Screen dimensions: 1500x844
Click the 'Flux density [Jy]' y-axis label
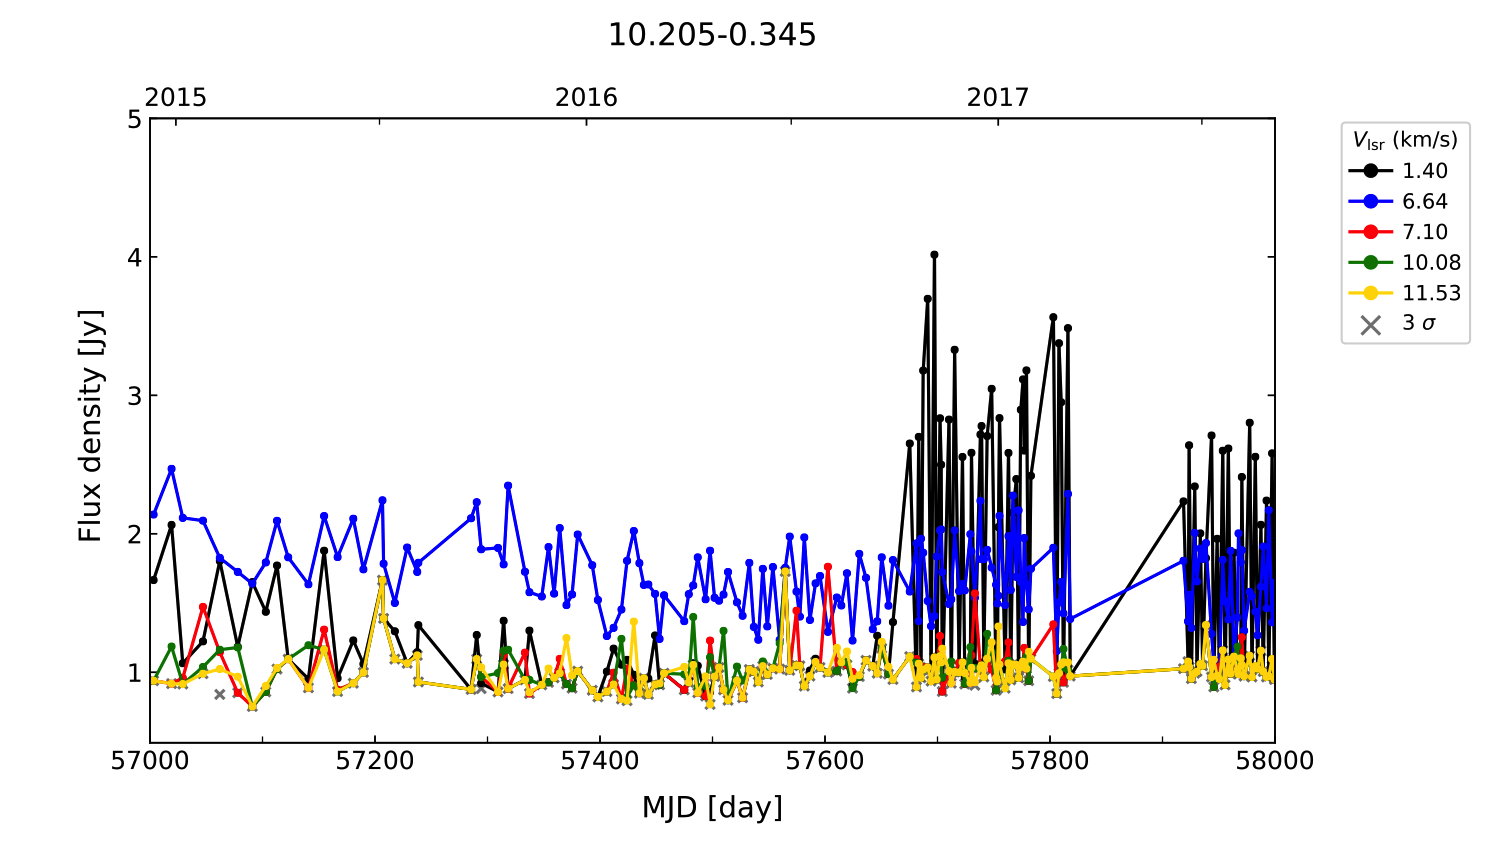(x=91, y=426)
